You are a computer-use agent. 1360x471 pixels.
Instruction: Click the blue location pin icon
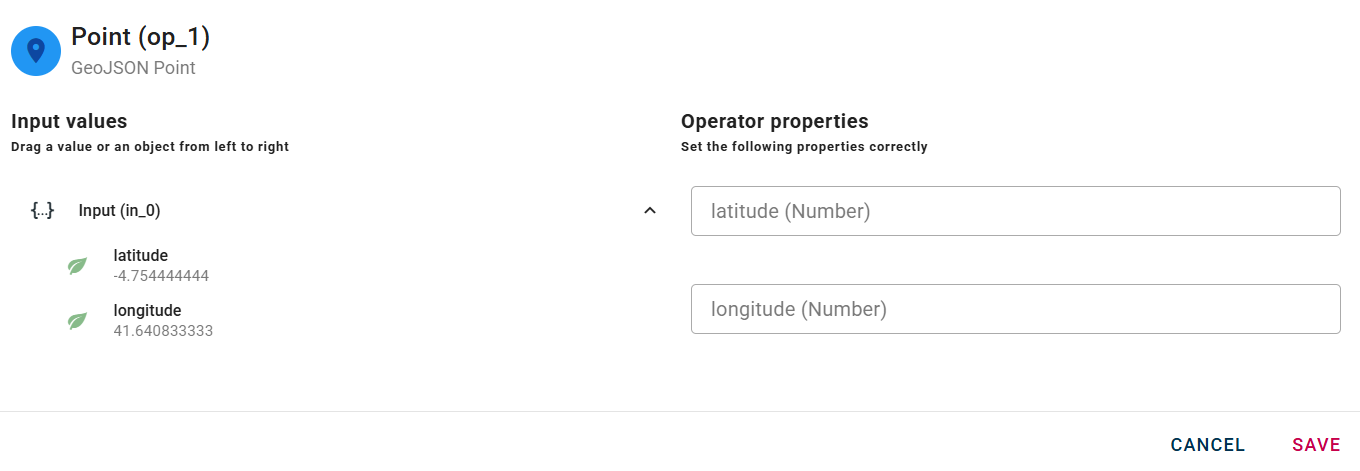pyautogui.click(x=36, y=51)
